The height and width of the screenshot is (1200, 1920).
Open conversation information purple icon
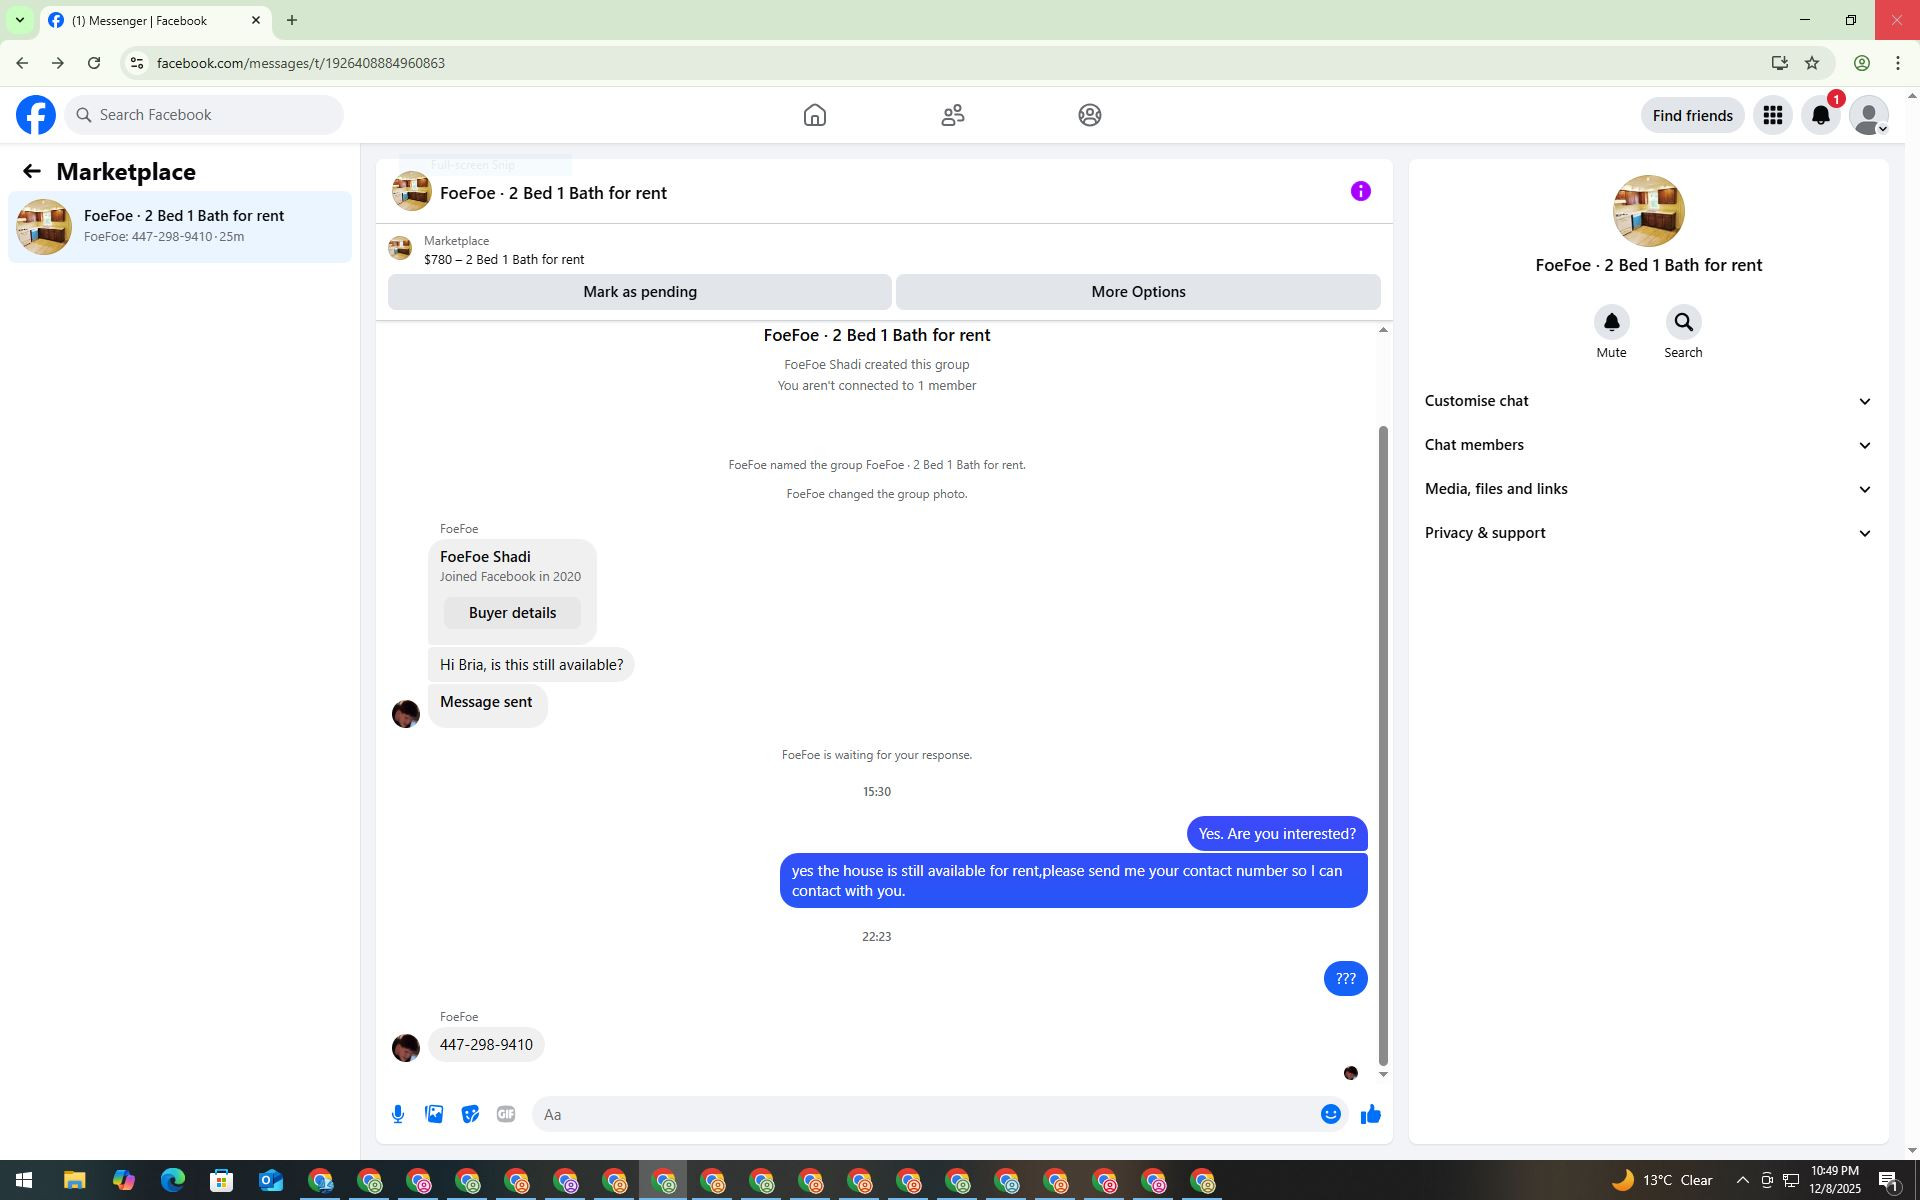pyautogui.click(x=1361, y=191)
